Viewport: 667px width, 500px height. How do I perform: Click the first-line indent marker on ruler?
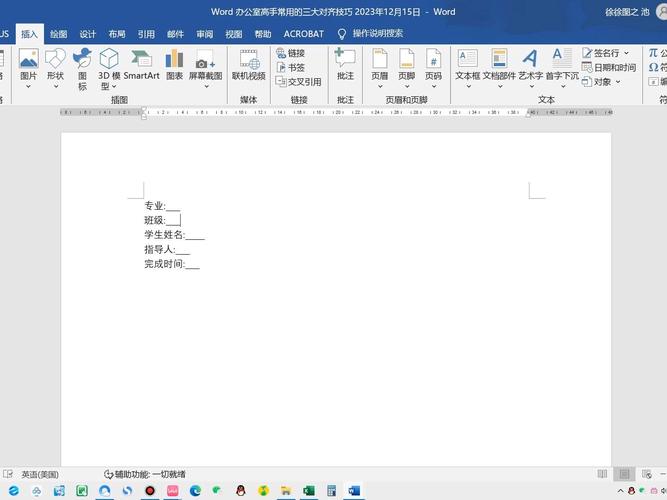pyautogui.click(x=144, y=110)
